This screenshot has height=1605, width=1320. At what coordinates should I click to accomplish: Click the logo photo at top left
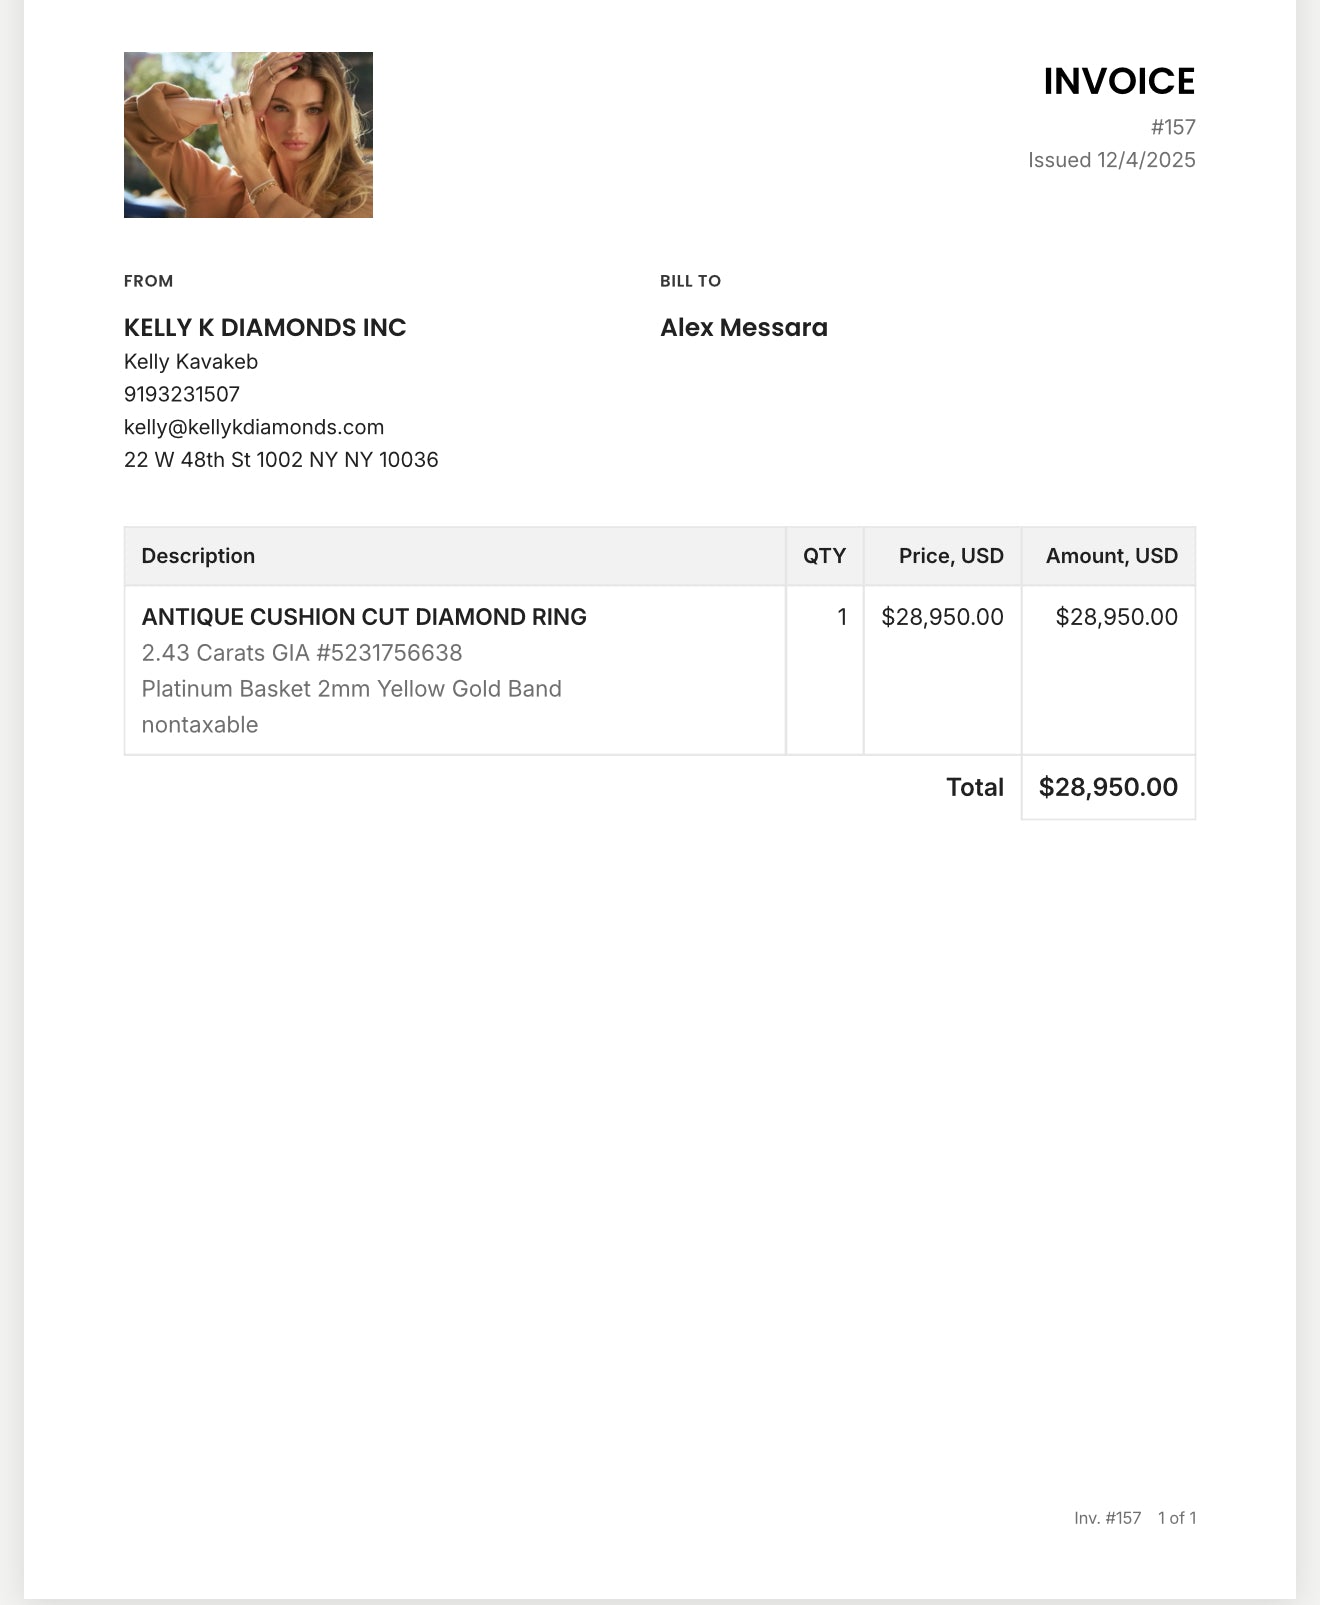click(248, 135)
